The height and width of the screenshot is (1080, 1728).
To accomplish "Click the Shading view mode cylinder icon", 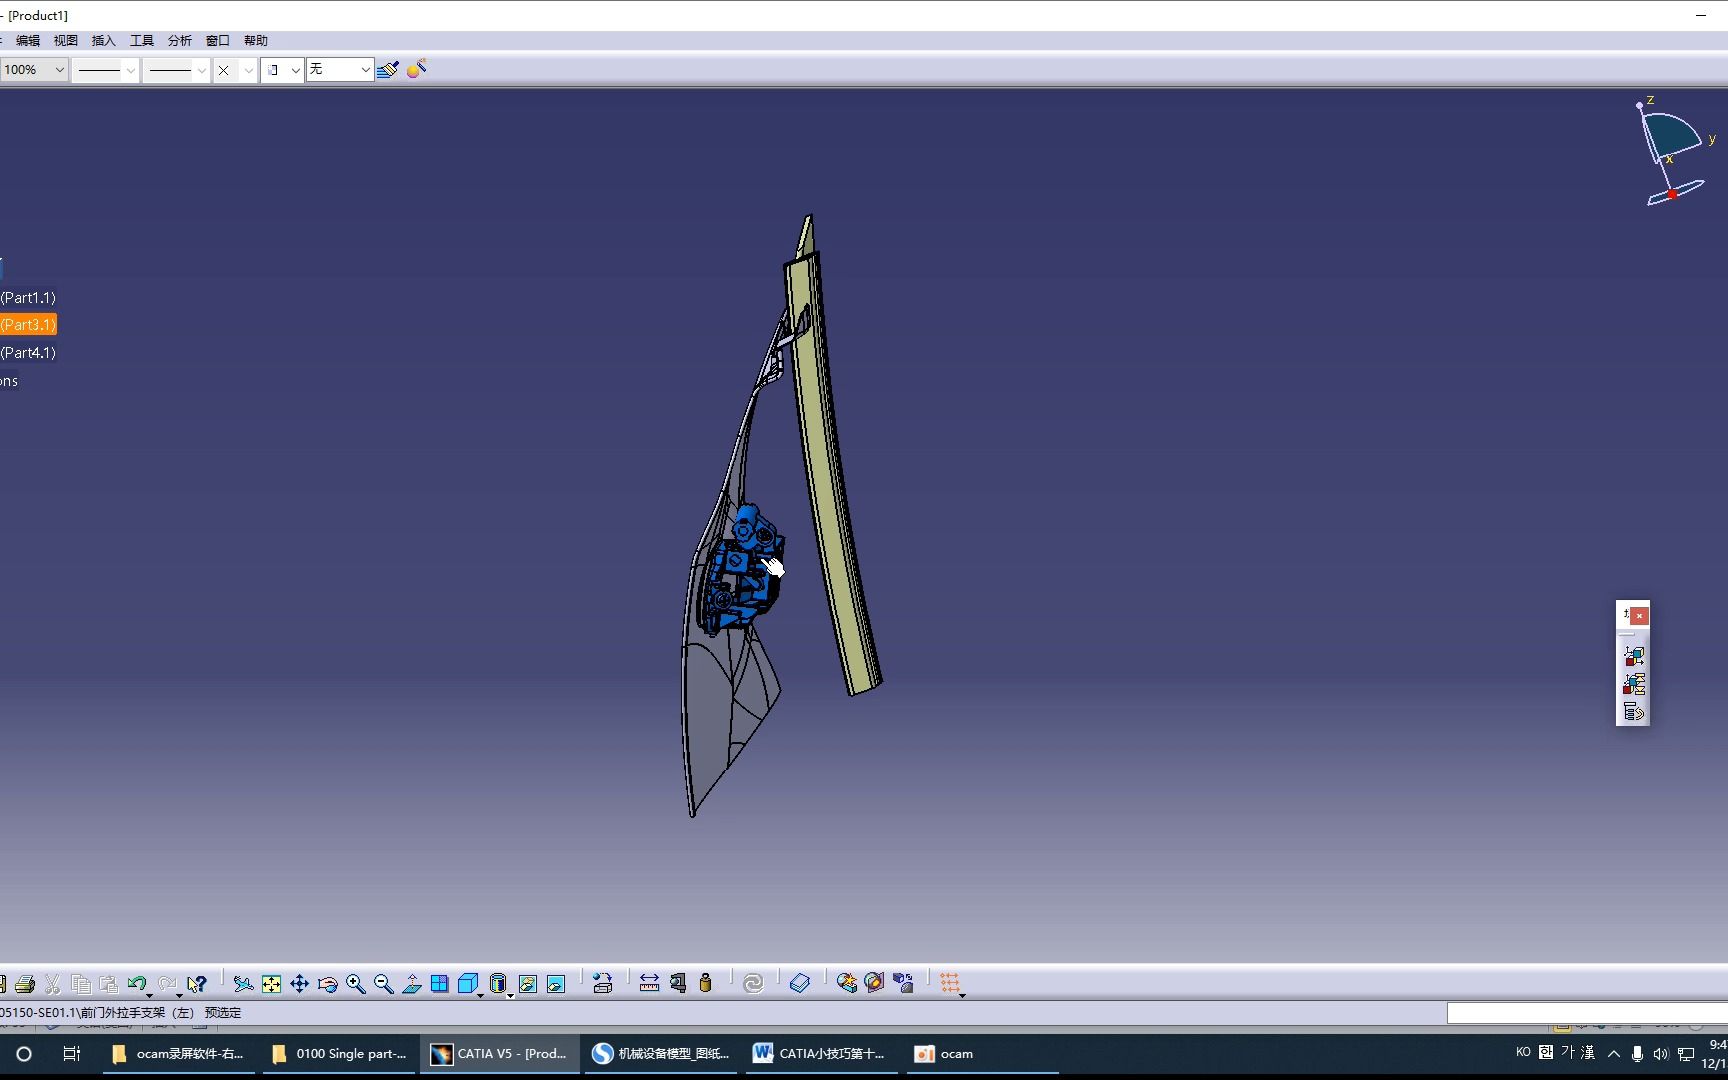I will point(498,984).
